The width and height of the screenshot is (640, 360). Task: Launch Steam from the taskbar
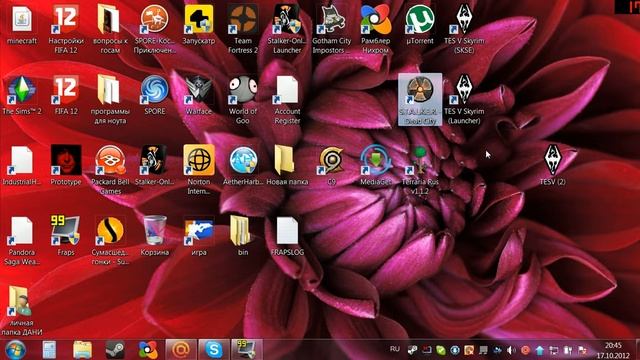pos(115,350)
